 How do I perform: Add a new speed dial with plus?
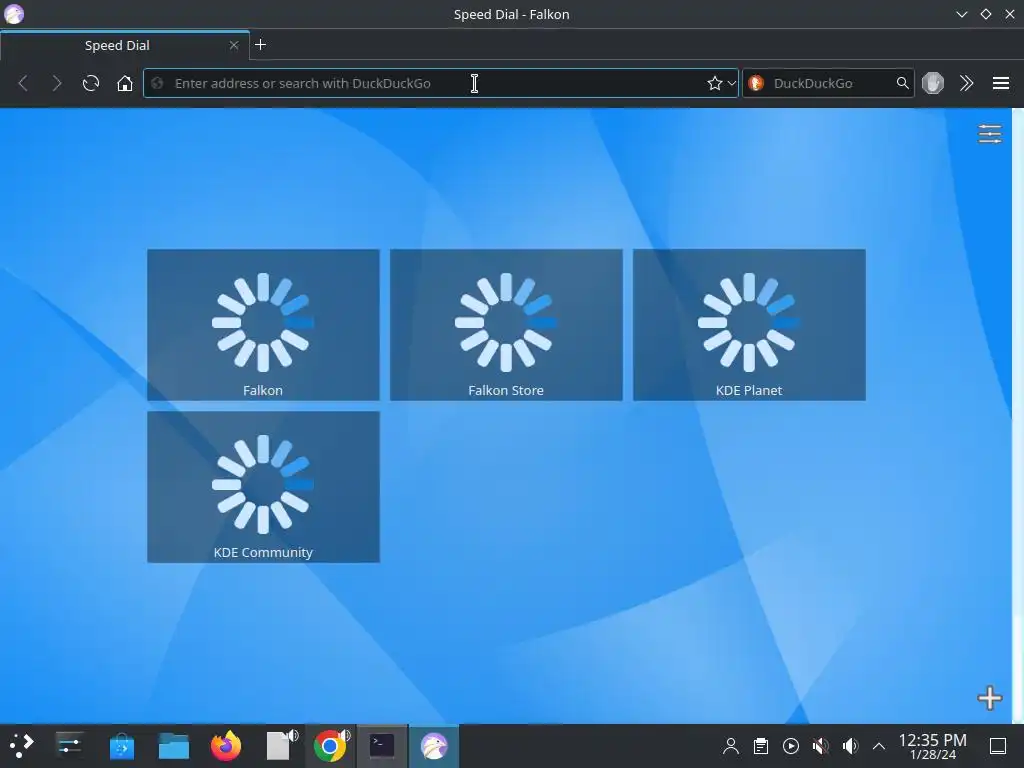tap(989, 697)
